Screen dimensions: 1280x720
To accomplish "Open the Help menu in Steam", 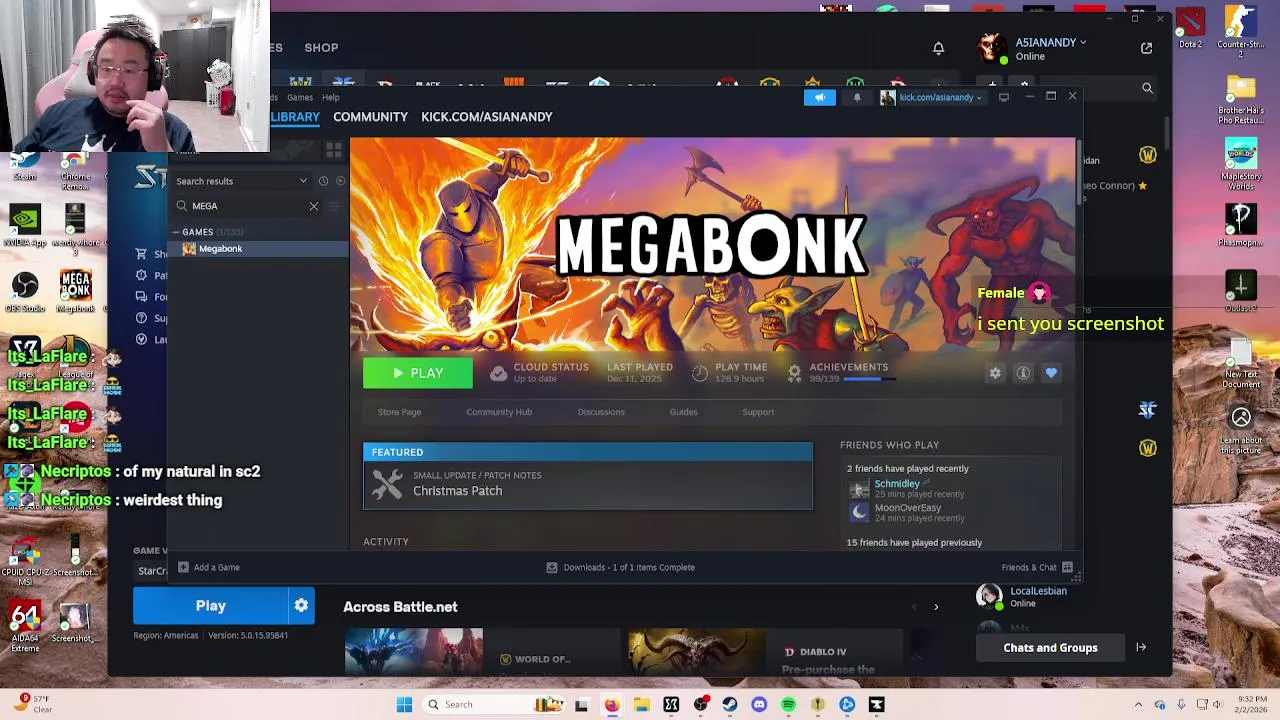I will pyautogui.click(x=330, y=97).
